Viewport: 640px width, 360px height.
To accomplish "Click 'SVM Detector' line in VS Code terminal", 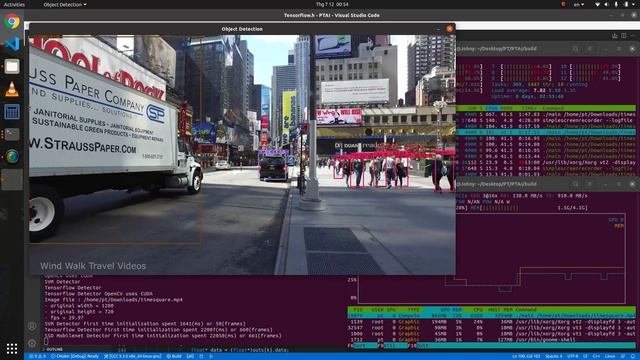I will tap(62, 282).
